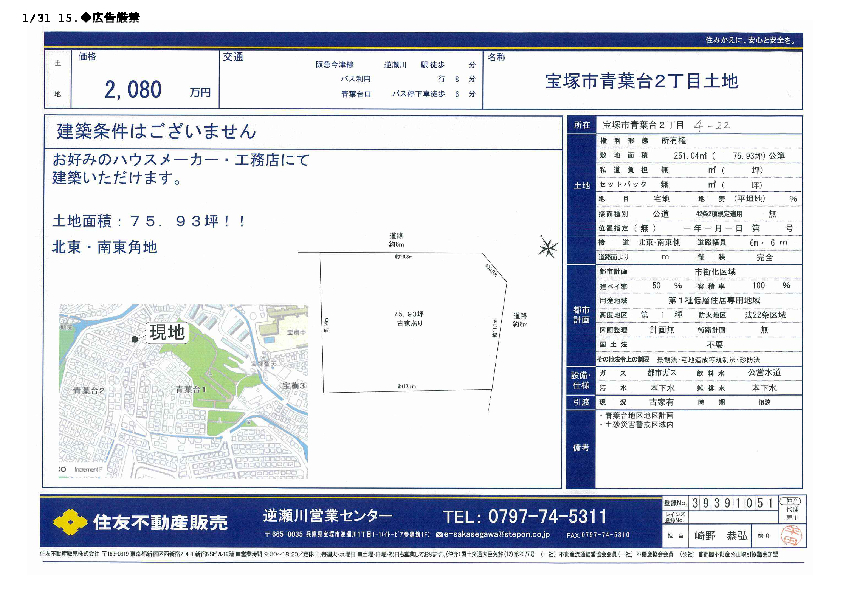Click the Sumitomo Real Estate logo emblem

click(70, 521)
